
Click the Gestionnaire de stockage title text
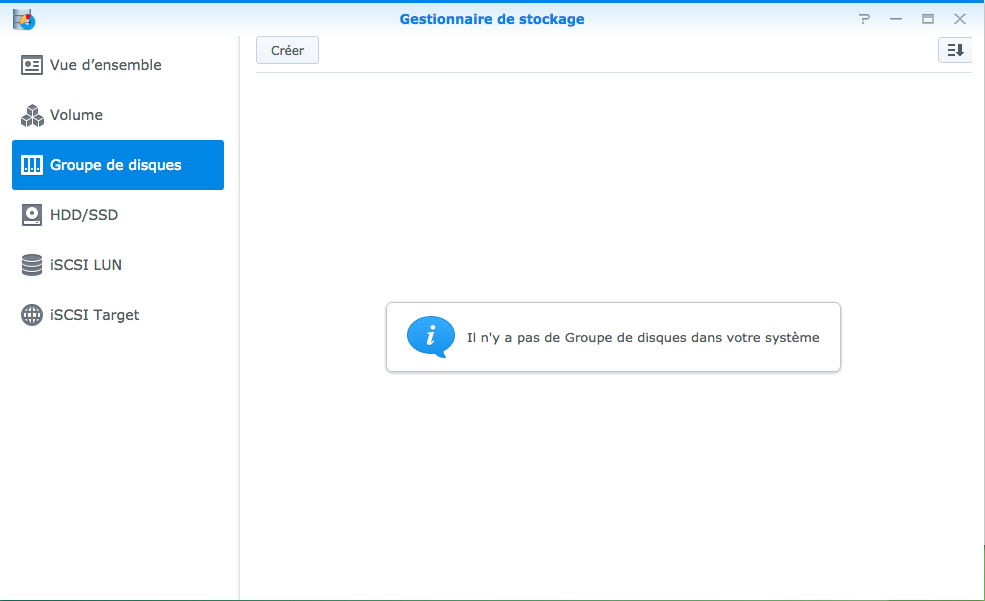click(x=492, y=19)
